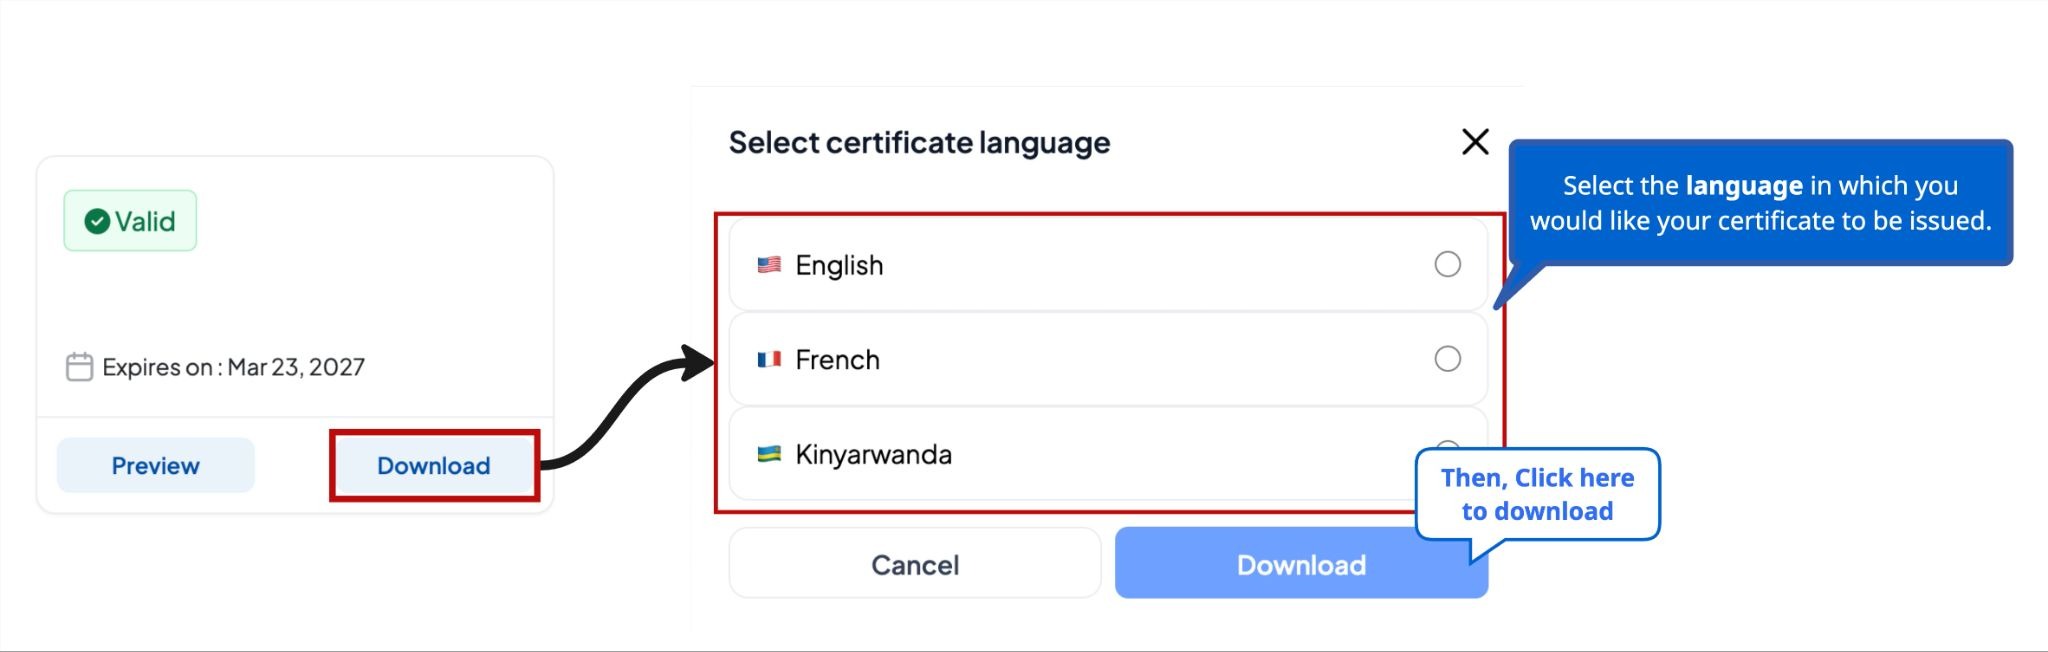Choose the English language row
Viewport: 2048px width, 652px height.
point(1108,265)
